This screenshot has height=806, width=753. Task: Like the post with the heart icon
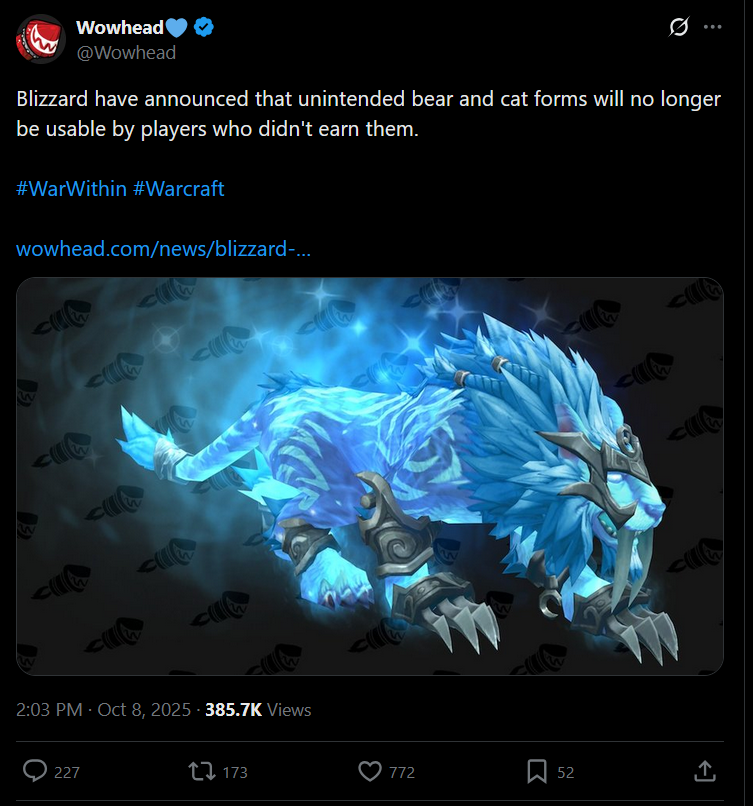tap(370, 772)
